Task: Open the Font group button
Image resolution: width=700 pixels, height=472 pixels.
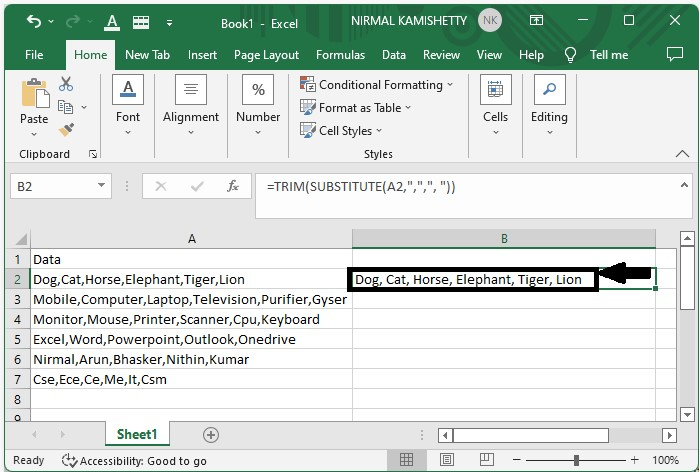Action: point(128,105)
